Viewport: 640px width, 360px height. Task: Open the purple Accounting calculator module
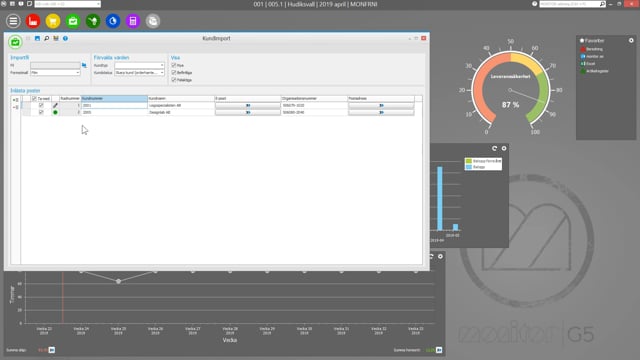tap(133, 21)
